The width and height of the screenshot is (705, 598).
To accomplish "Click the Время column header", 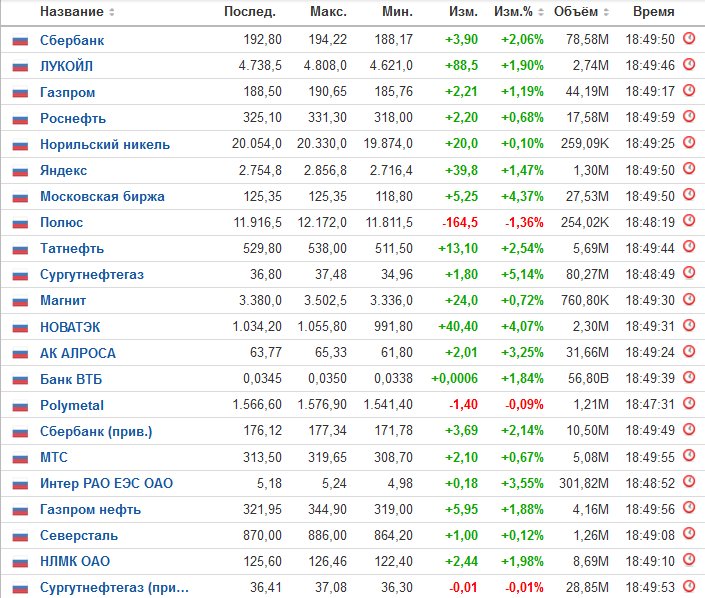I will [x=654, y=12].
